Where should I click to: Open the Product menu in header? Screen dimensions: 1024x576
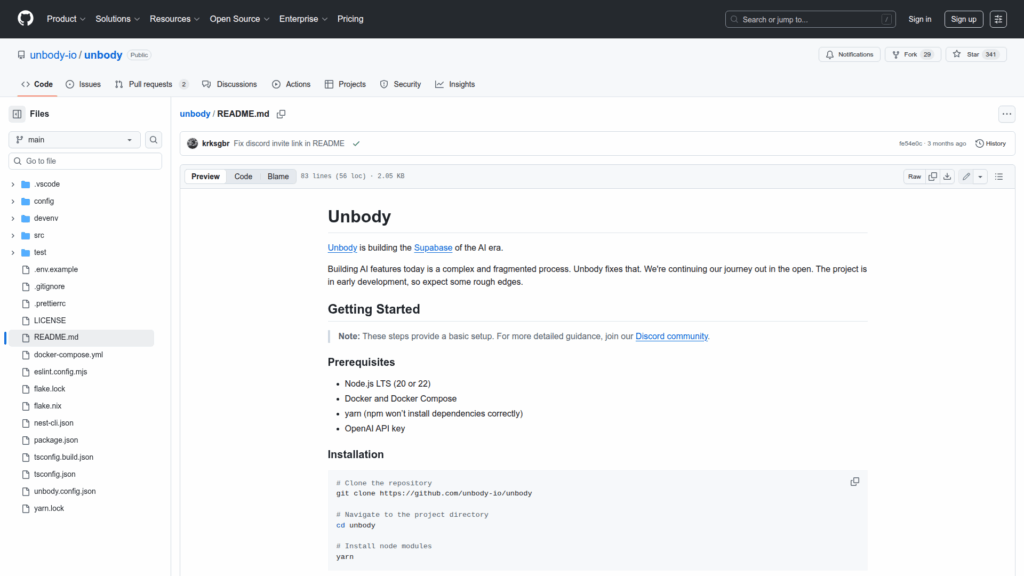point(65,19)
